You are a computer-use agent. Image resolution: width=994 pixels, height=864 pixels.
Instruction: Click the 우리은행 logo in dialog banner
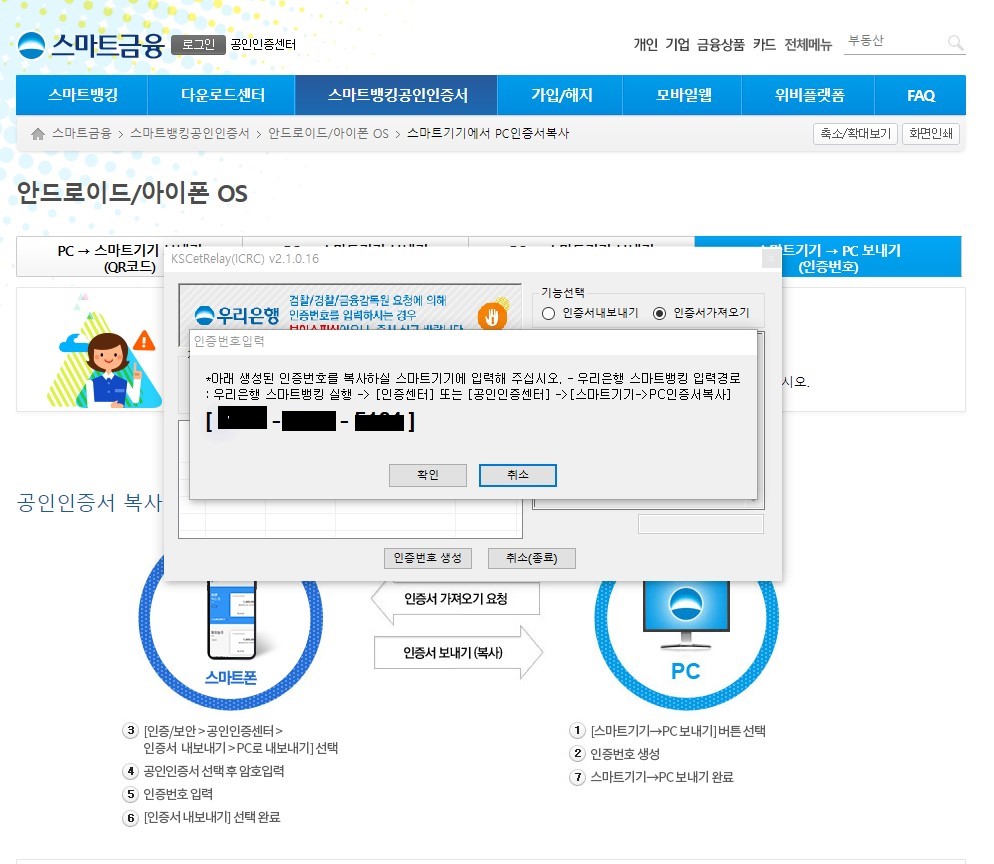237,314
